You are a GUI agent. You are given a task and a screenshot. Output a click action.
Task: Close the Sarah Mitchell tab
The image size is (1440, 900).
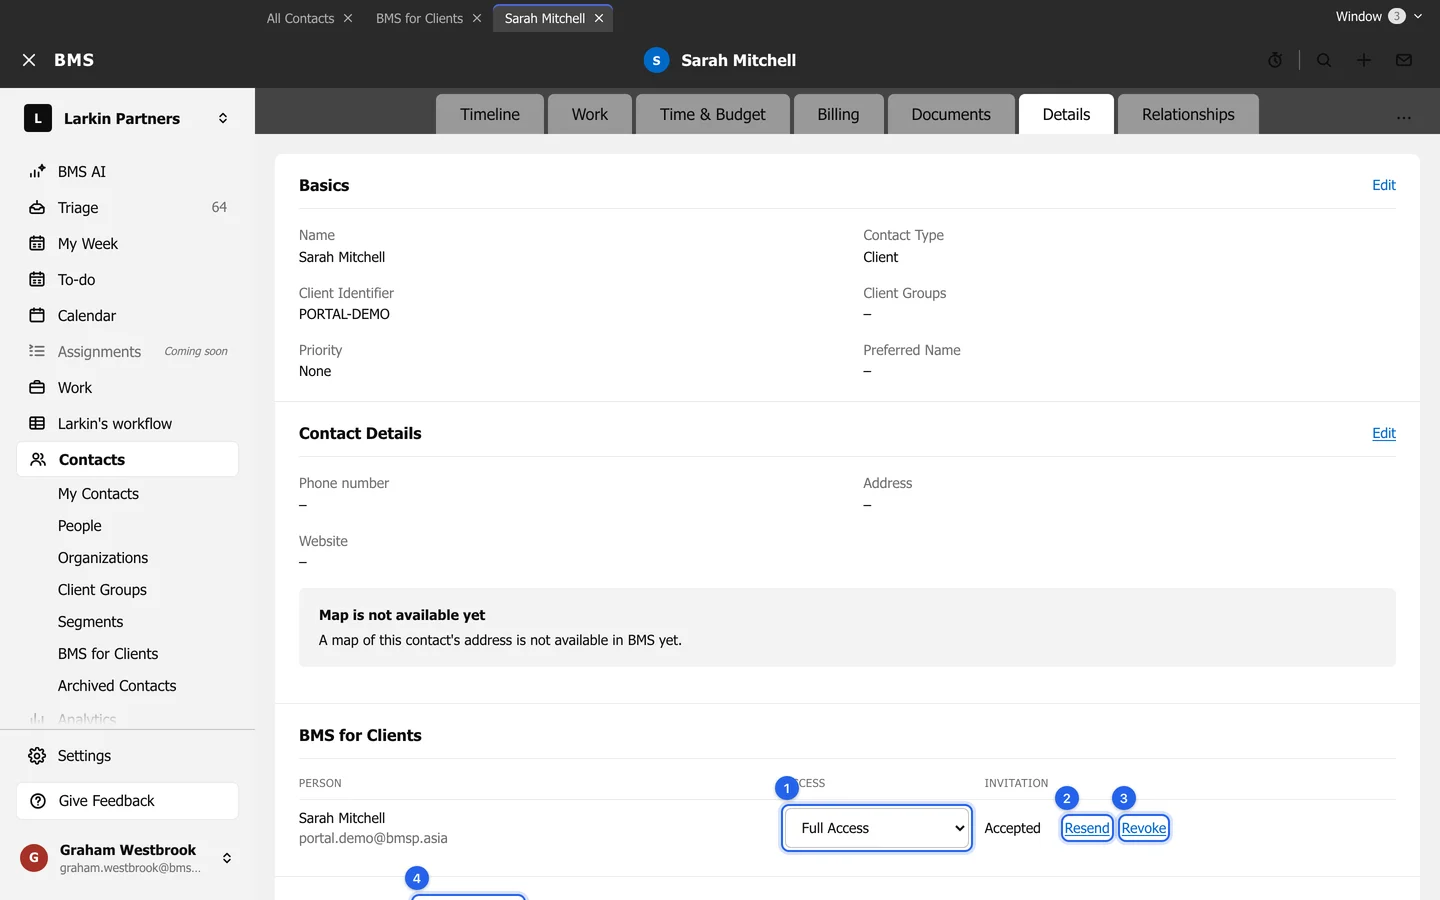[x=599, y=18]
